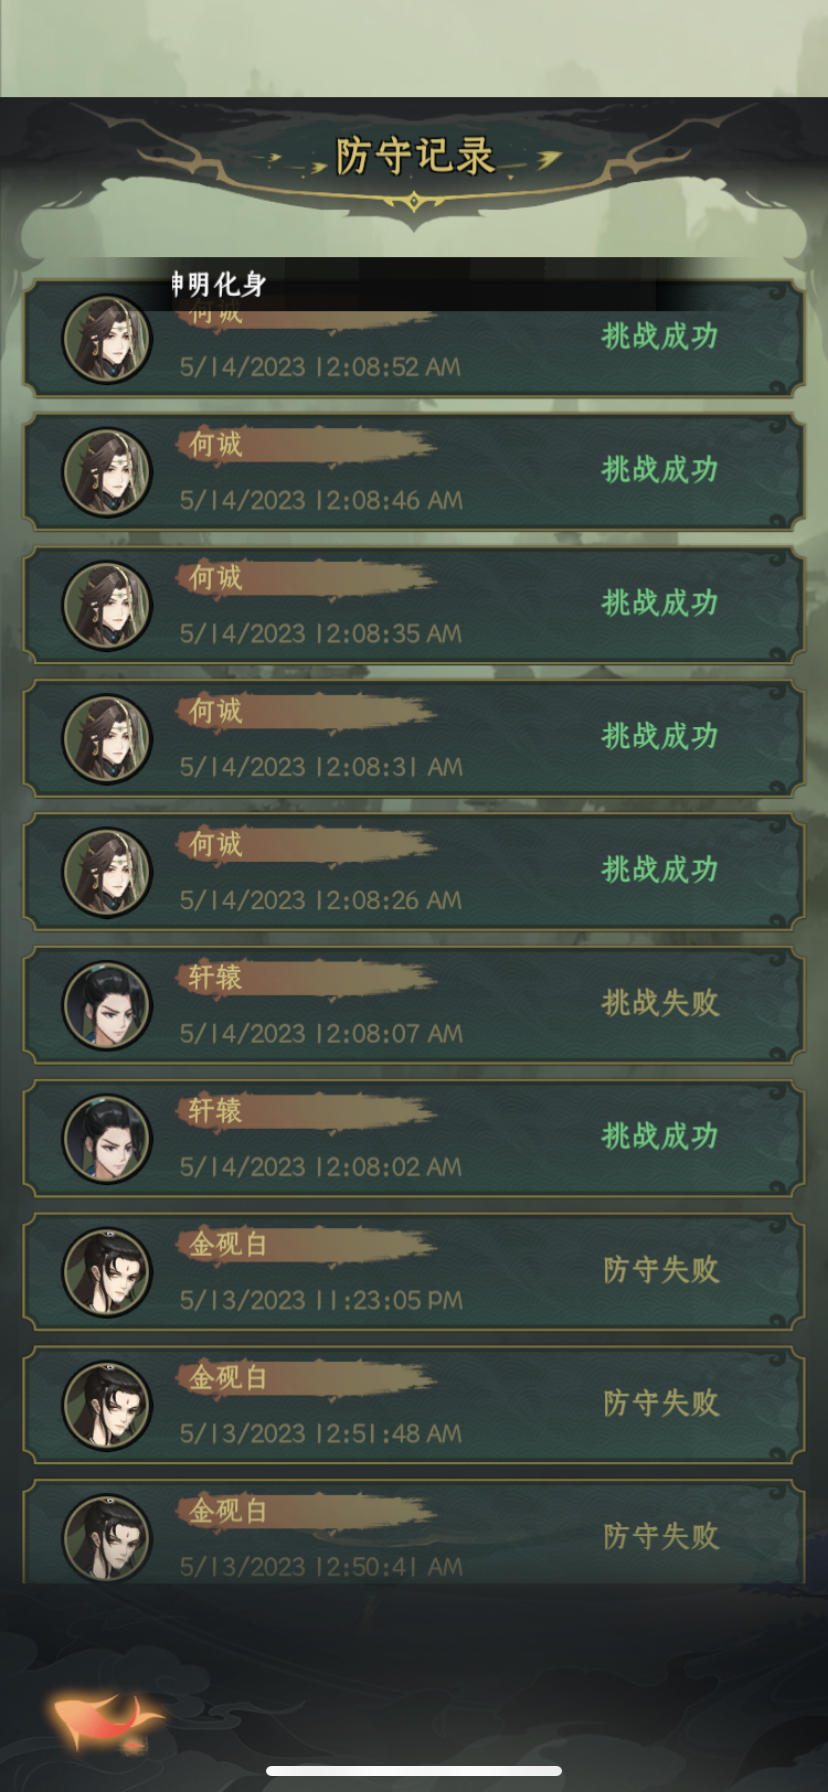
Task: Tap 金砚白's avatar on the 11:23:05 PM record
Action: click(x=108, y=1272)
